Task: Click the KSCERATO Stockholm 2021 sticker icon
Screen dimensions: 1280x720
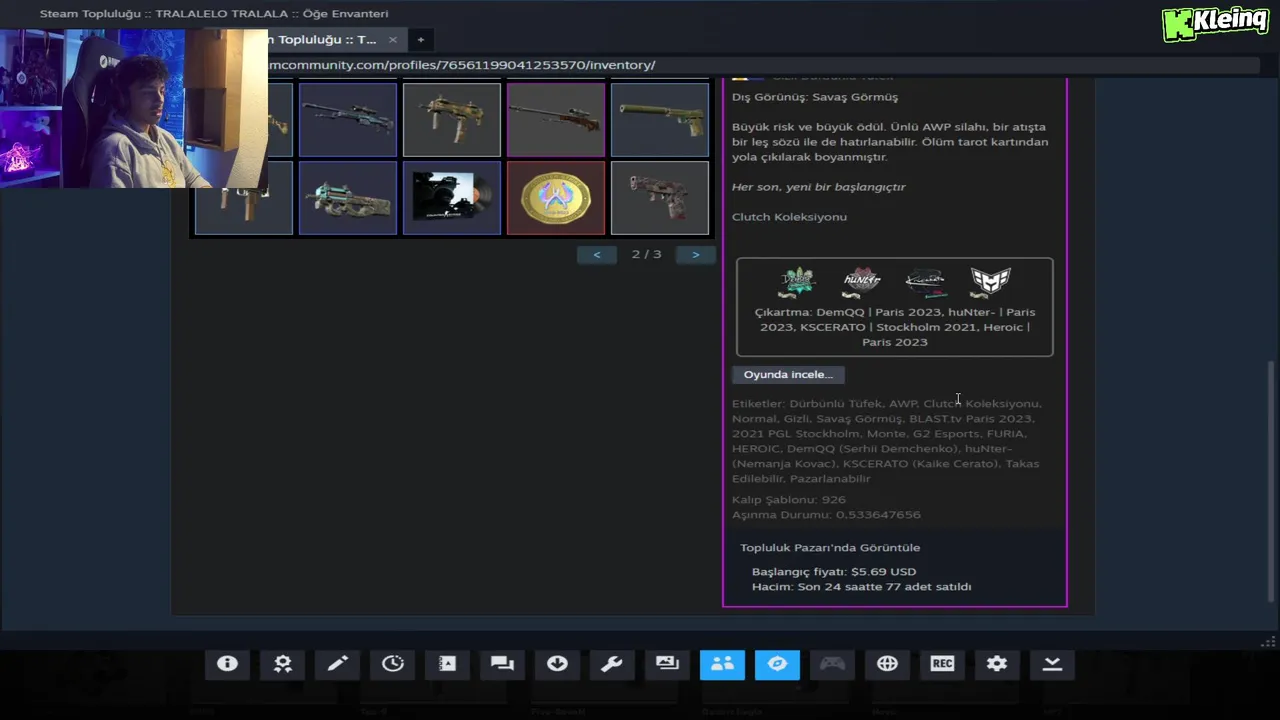Action: click(926, 282)
